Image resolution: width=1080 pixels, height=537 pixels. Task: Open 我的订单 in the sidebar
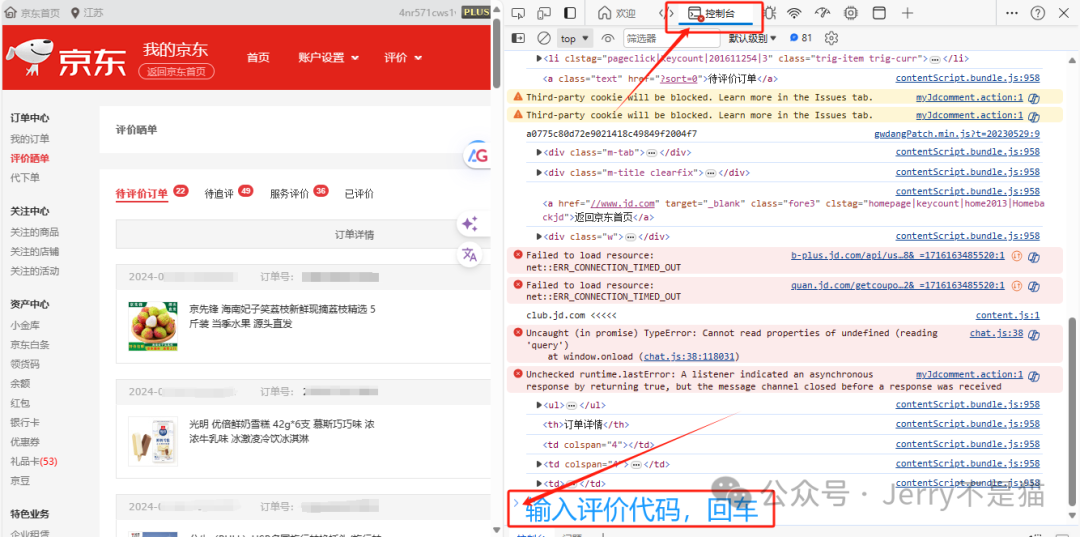click(x=30, y=139)
